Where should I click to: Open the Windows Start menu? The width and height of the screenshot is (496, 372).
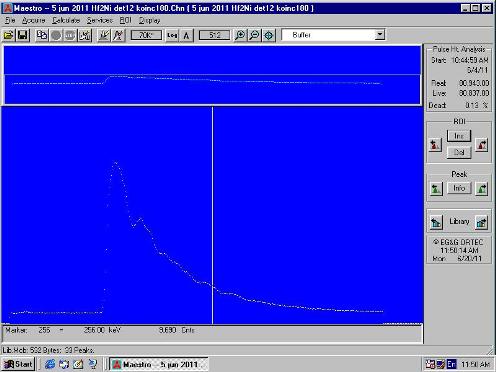click(19, 364)
